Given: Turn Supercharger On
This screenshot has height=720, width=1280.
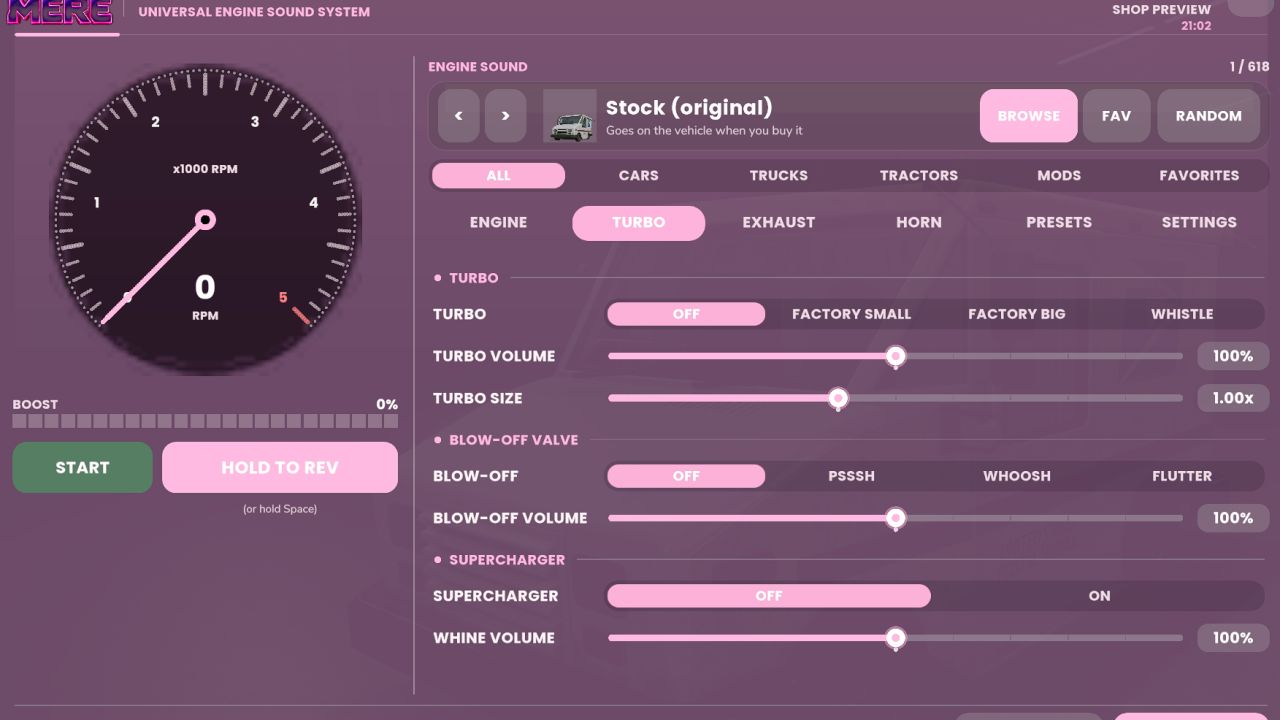Looking at the screenshot, I should (x=1099, y=596).
